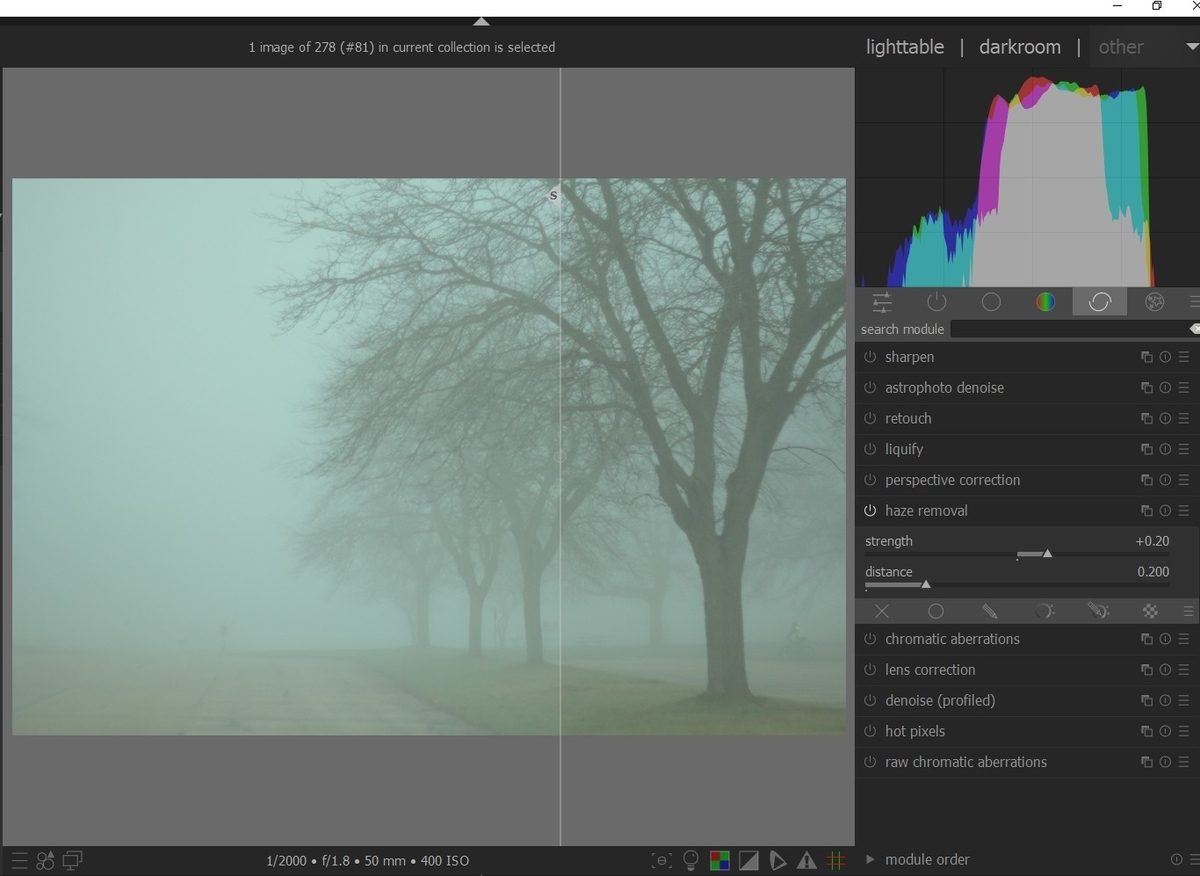Expand the lens correction module
1200x876 pixels.
pyautogui.click(x=930, y=670)
